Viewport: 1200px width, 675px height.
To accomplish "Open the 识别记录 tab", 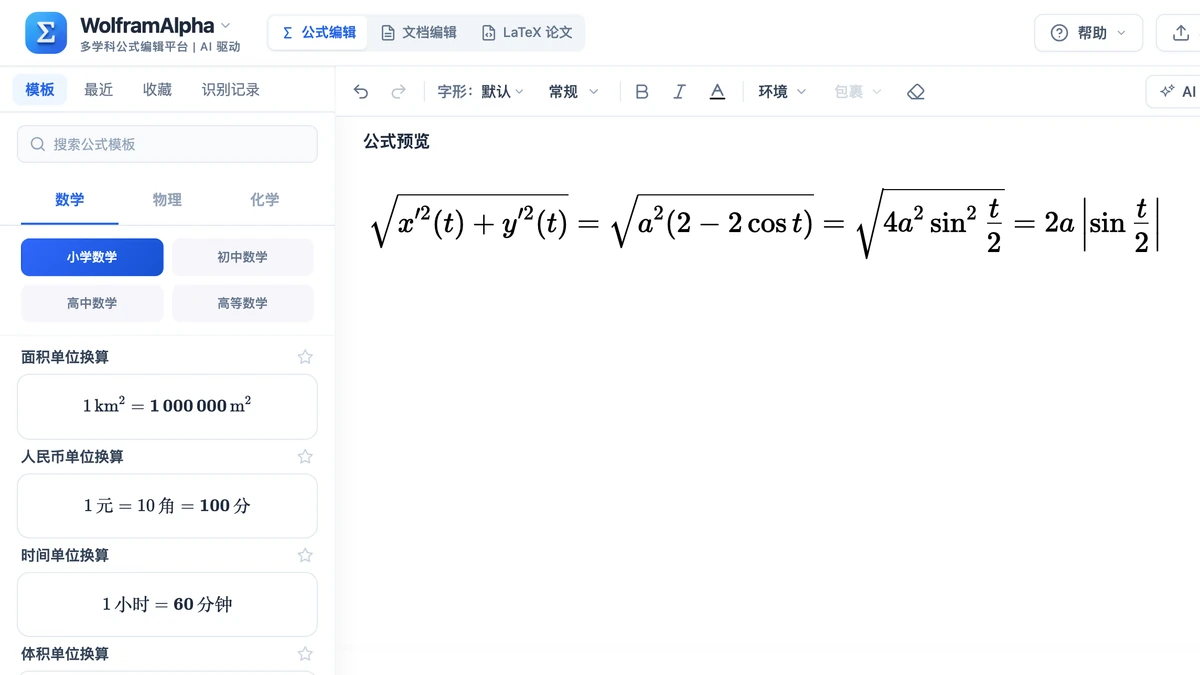I will 231,90.
